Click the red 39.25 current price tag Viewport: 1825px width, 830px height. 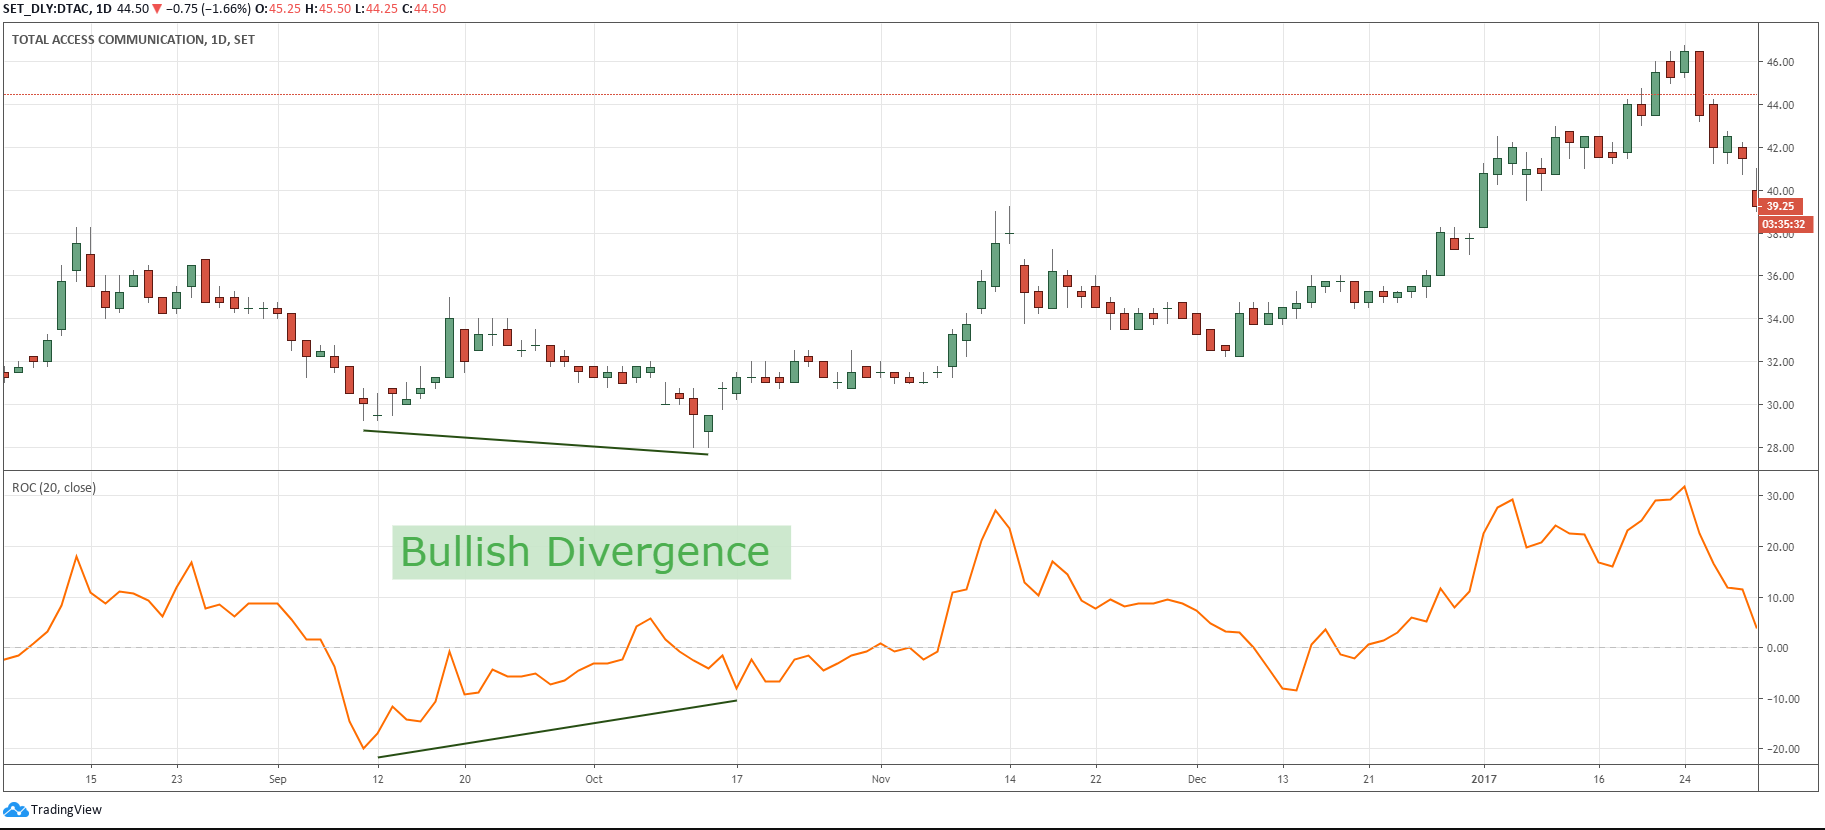point(1780,206)
